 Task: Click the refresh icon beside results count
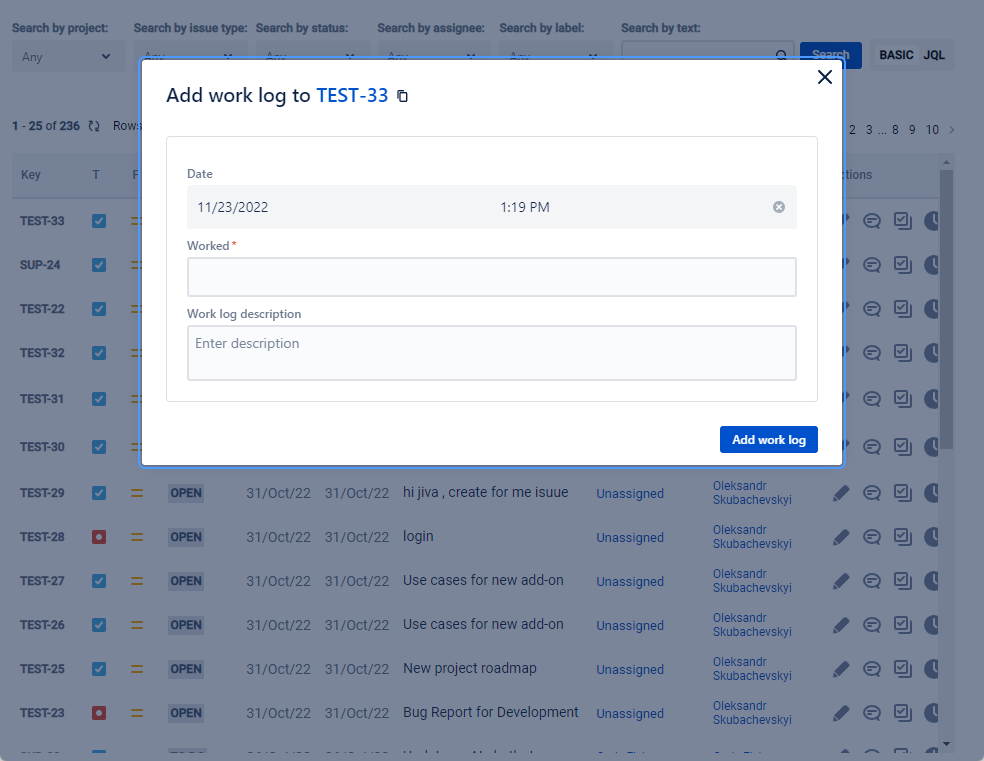[94, 126]
